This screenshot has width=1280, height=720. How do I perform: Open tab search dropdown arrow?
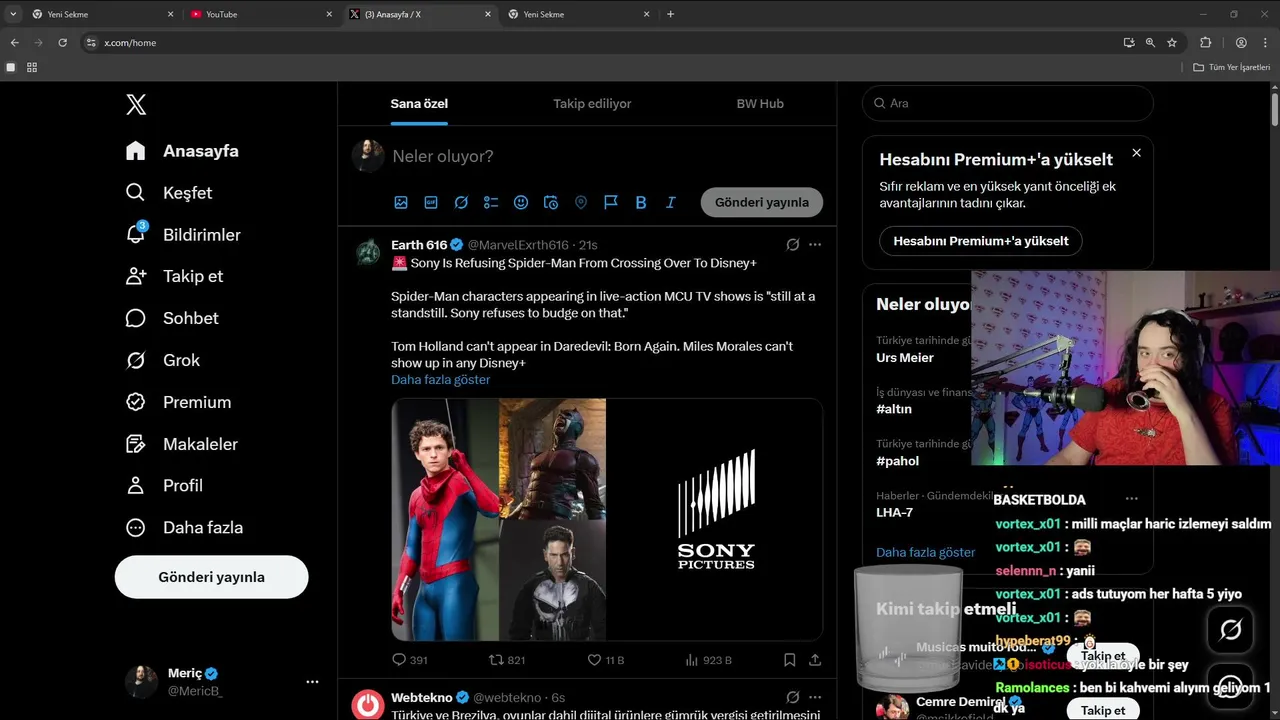pyautogui.click(x=13, y=14)
